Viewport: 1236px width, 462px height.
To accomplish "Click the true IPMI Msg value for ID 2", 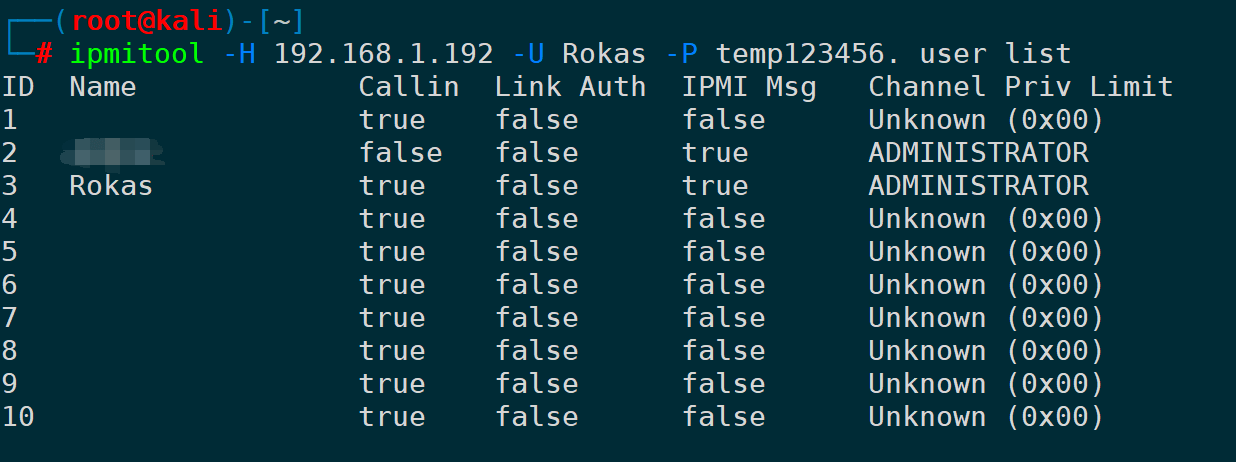I will click(715, 153).
